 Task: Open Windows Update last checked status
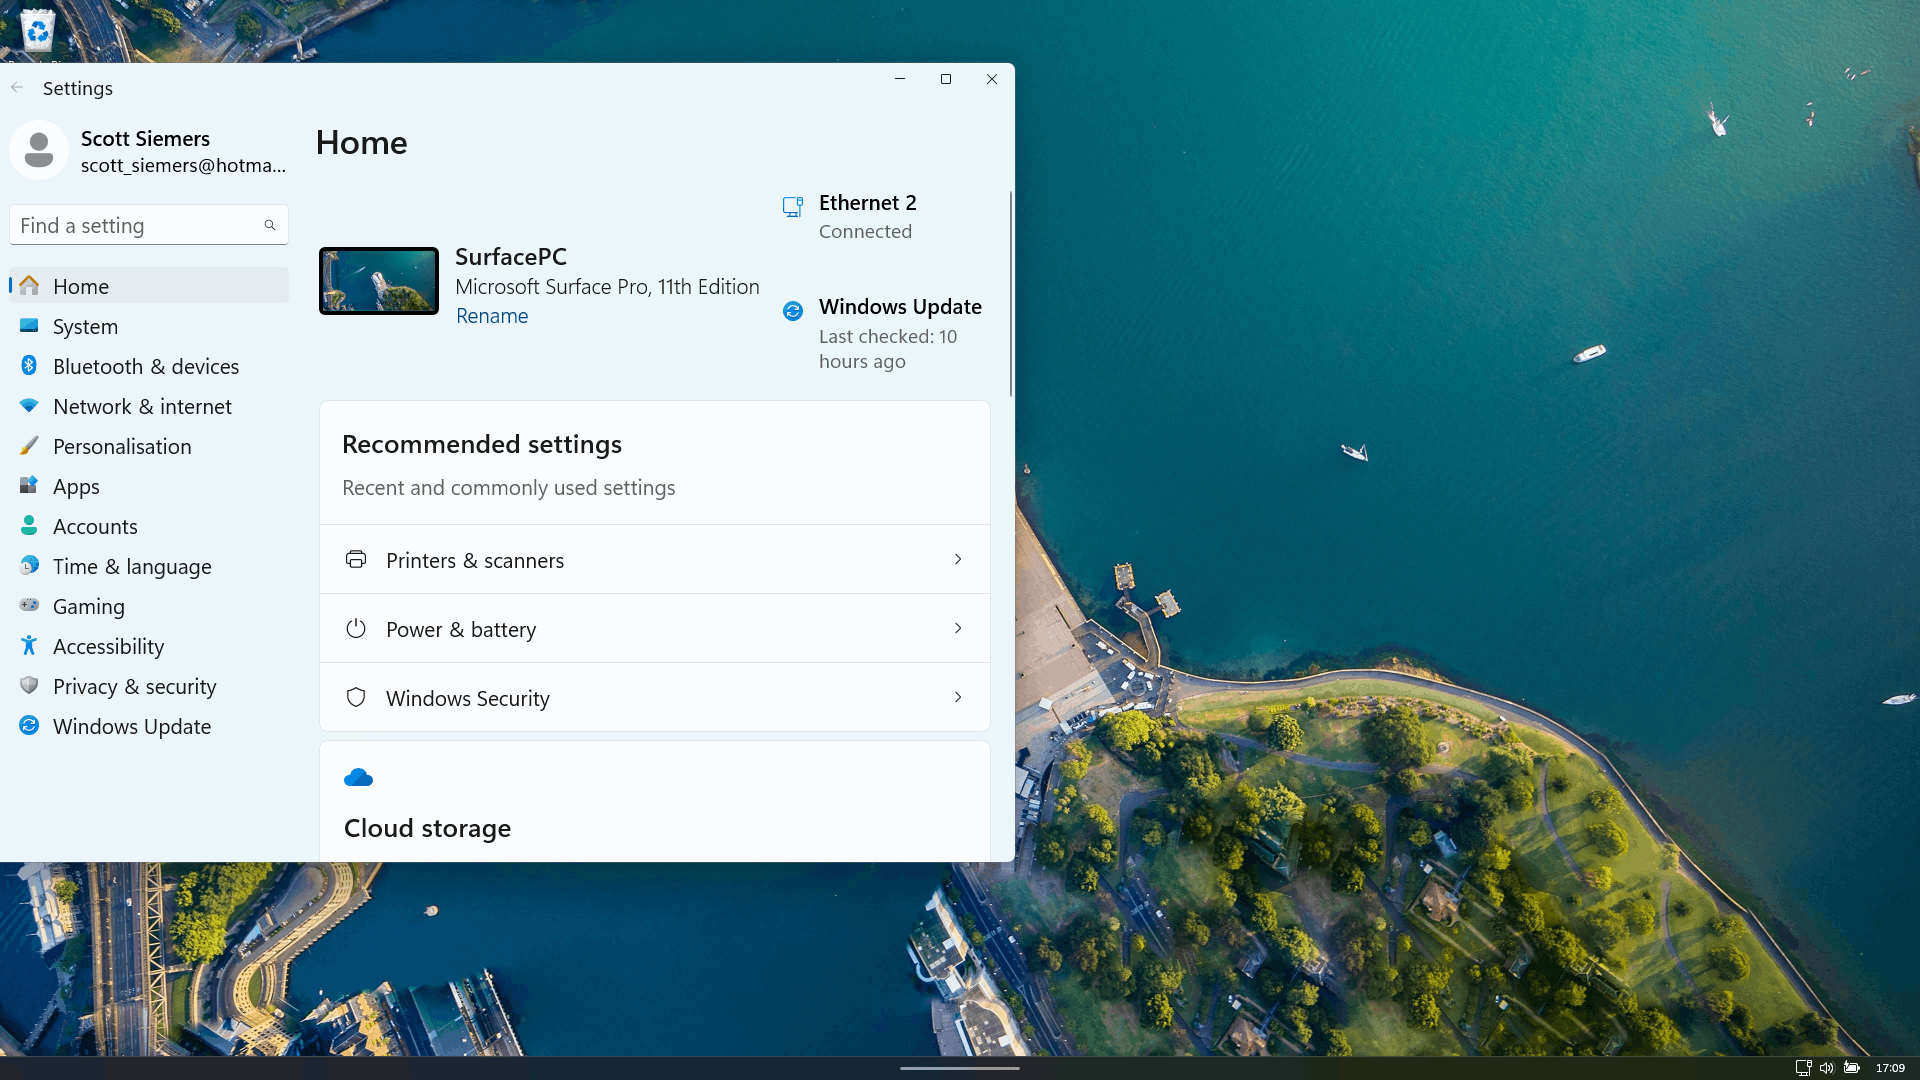click(x=888, y=349)
